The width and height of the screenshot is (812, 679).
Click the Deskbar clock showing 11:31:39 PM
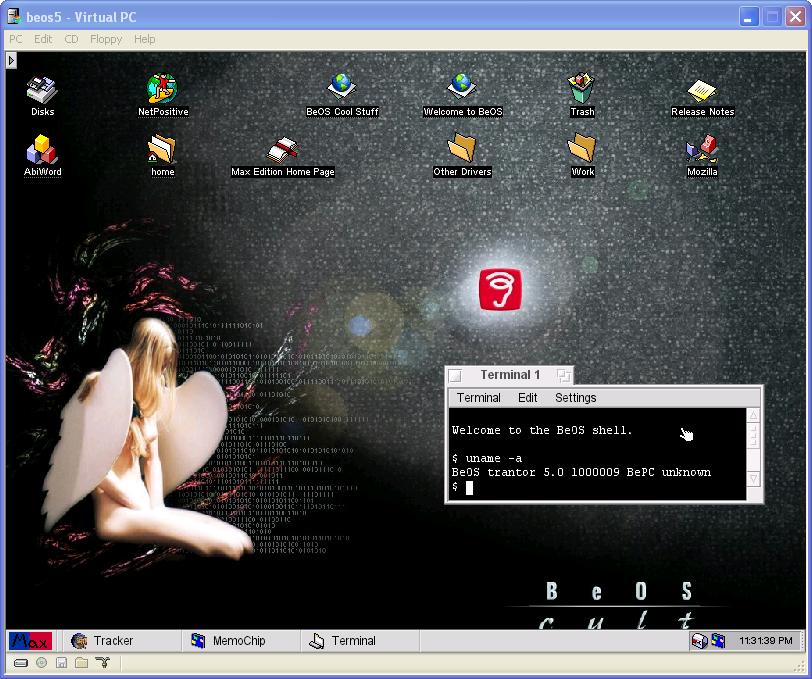765,641
